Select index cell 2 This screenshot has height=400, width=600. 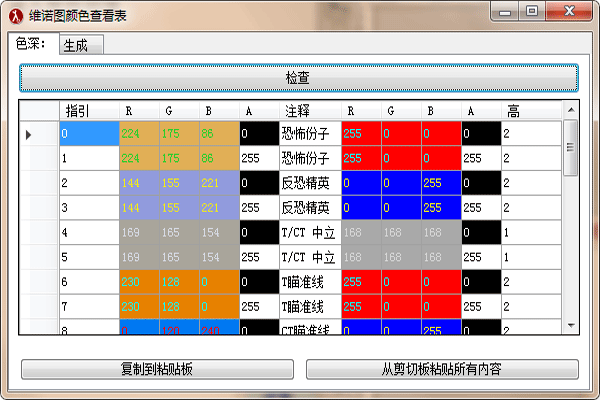coord(89,183)
